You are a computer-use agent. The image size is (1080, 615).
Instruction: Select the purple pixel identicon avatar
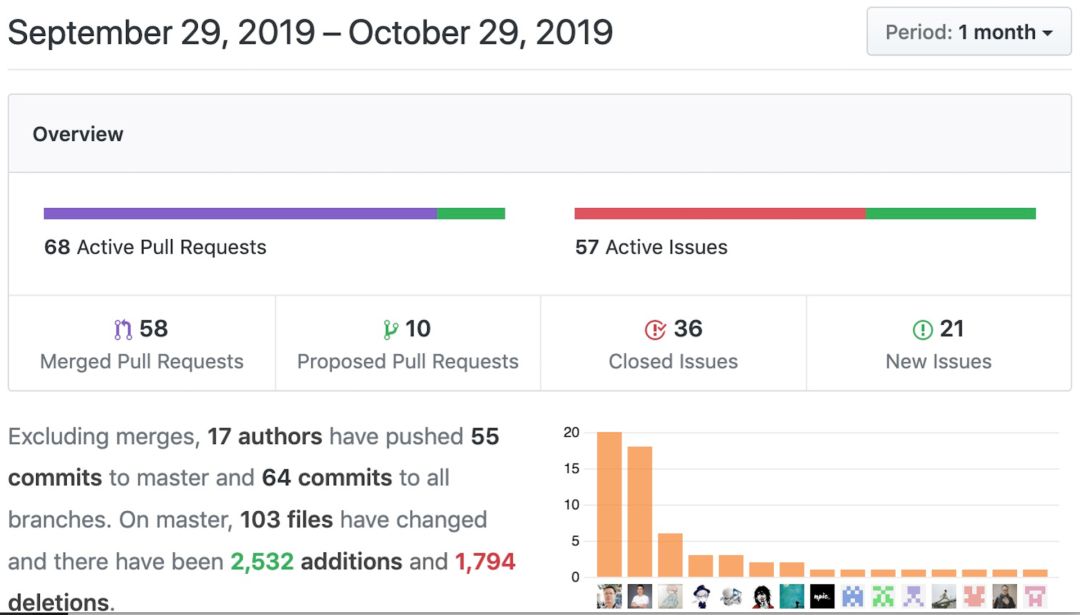[x=913, y=596]
